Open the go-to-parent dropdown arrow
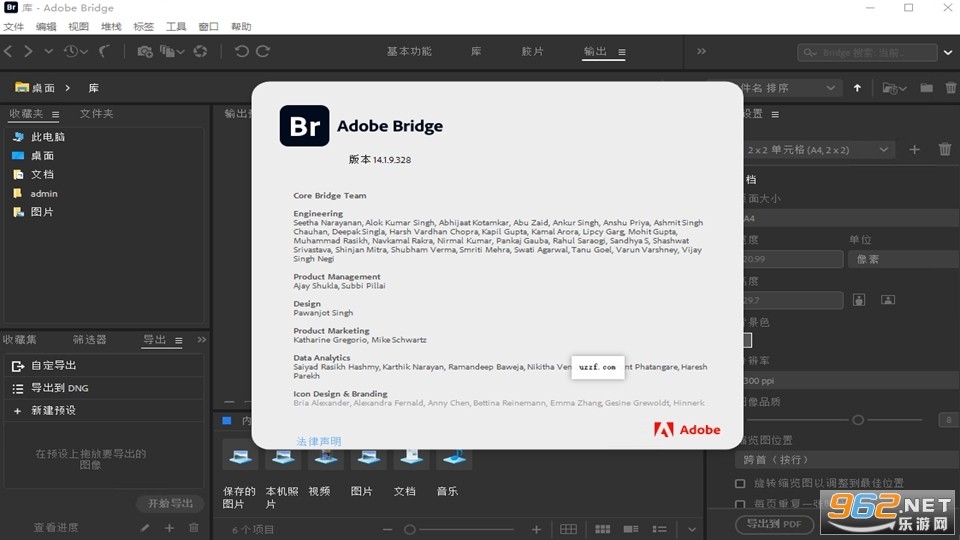Viewport: 960px width, 540px height. [48, 51]
